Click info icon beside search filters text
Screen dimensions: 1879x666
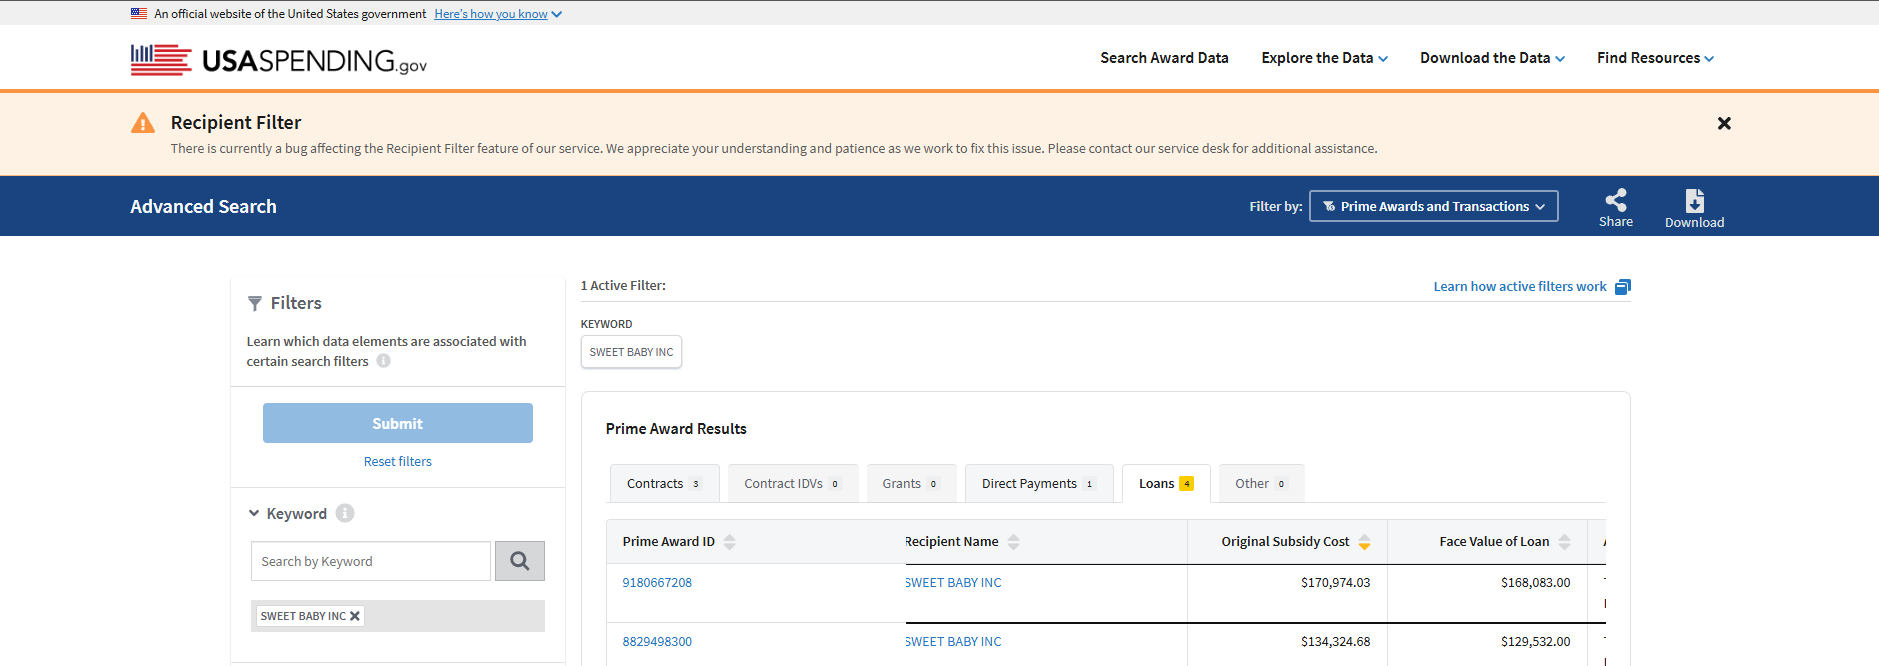(x=383, y=361)
